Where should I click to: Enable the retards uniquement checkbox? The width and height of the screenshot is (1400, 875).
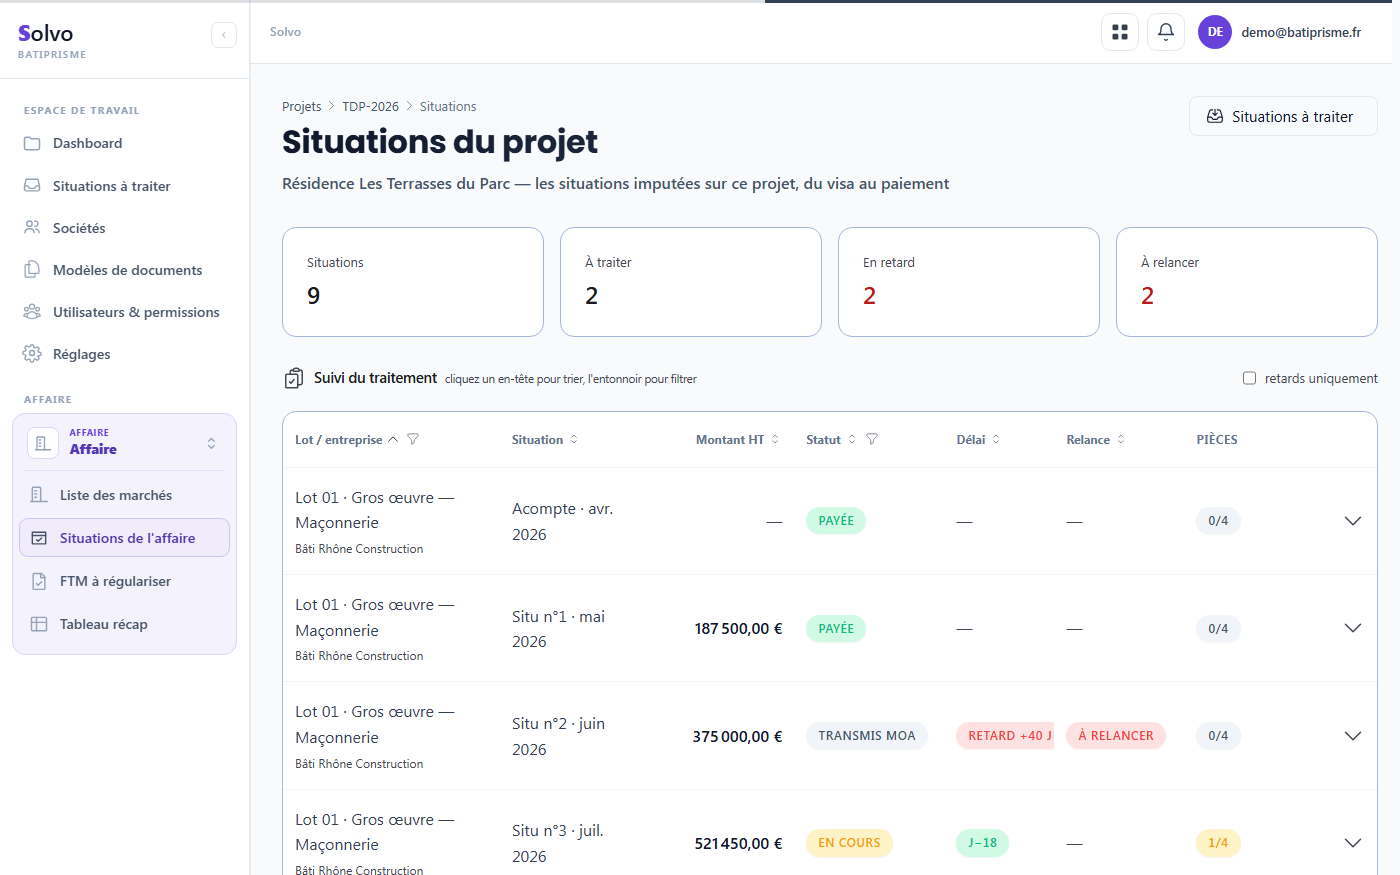pos(1249,378)
